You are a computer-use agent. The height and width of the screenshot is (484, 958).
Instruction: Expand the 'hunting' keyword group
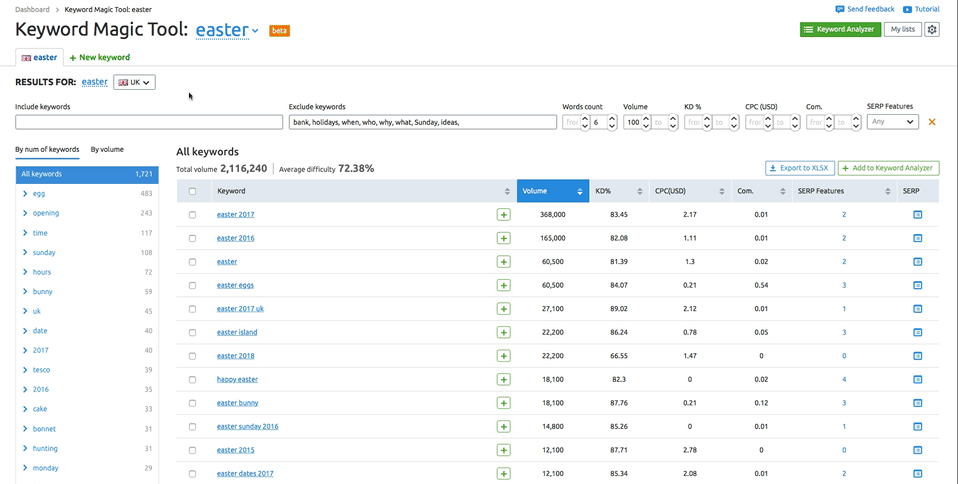pyautogui.click(x=25, y=448)
